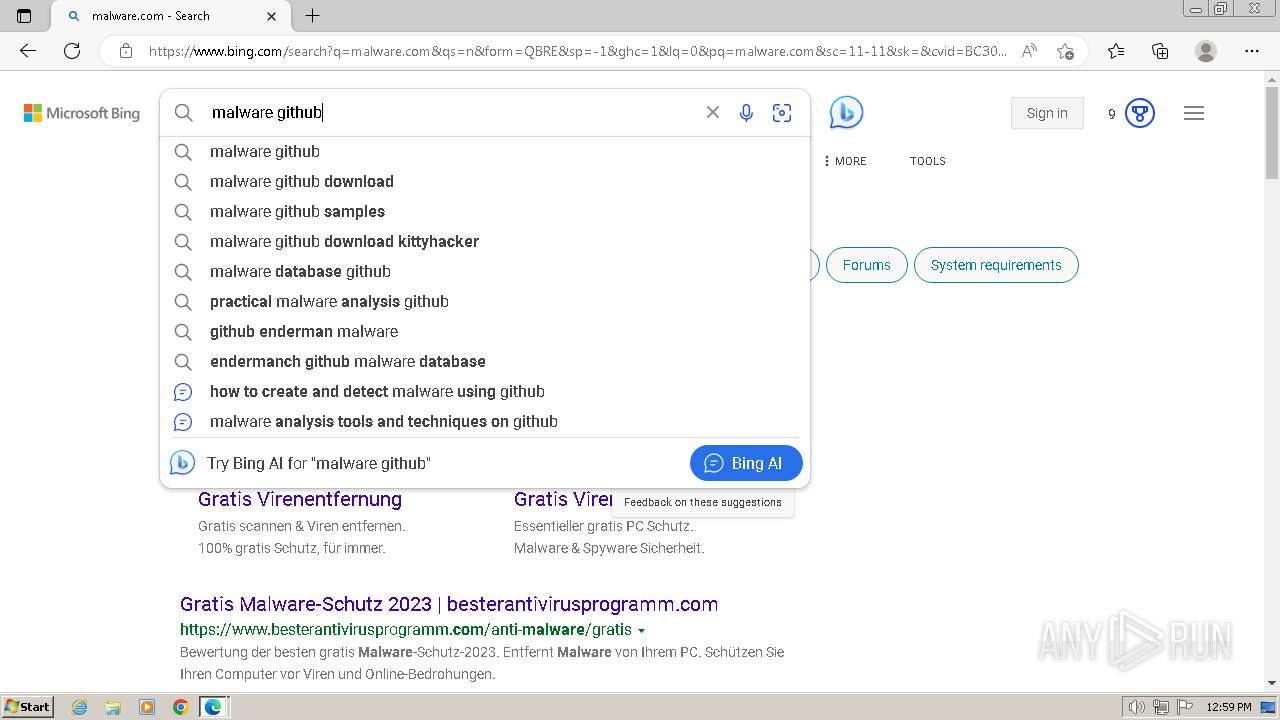Select suggestion 'malware database github'
The width and height of the screenshot is (1280, 720).
485,271
